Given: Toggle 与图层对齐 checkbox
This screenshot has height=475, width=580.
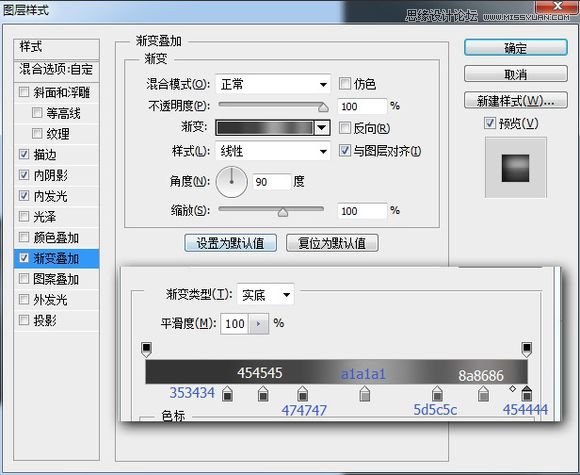Looking at the screenshot, I should (x=345, y=151).
